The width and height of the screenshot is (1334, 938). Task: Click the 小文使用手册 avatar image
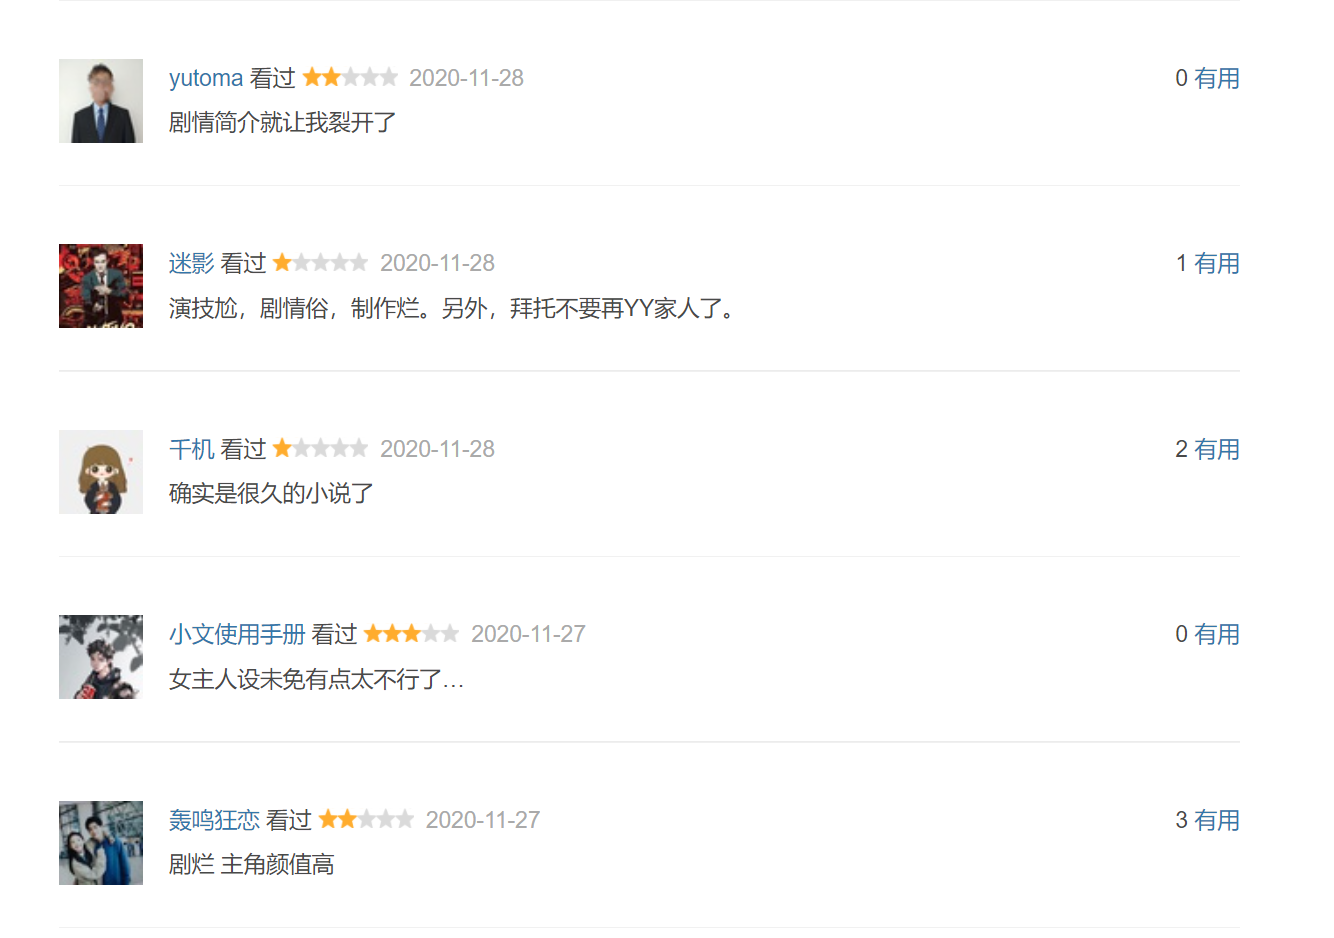pyautogui.click(x=101, y=657)
